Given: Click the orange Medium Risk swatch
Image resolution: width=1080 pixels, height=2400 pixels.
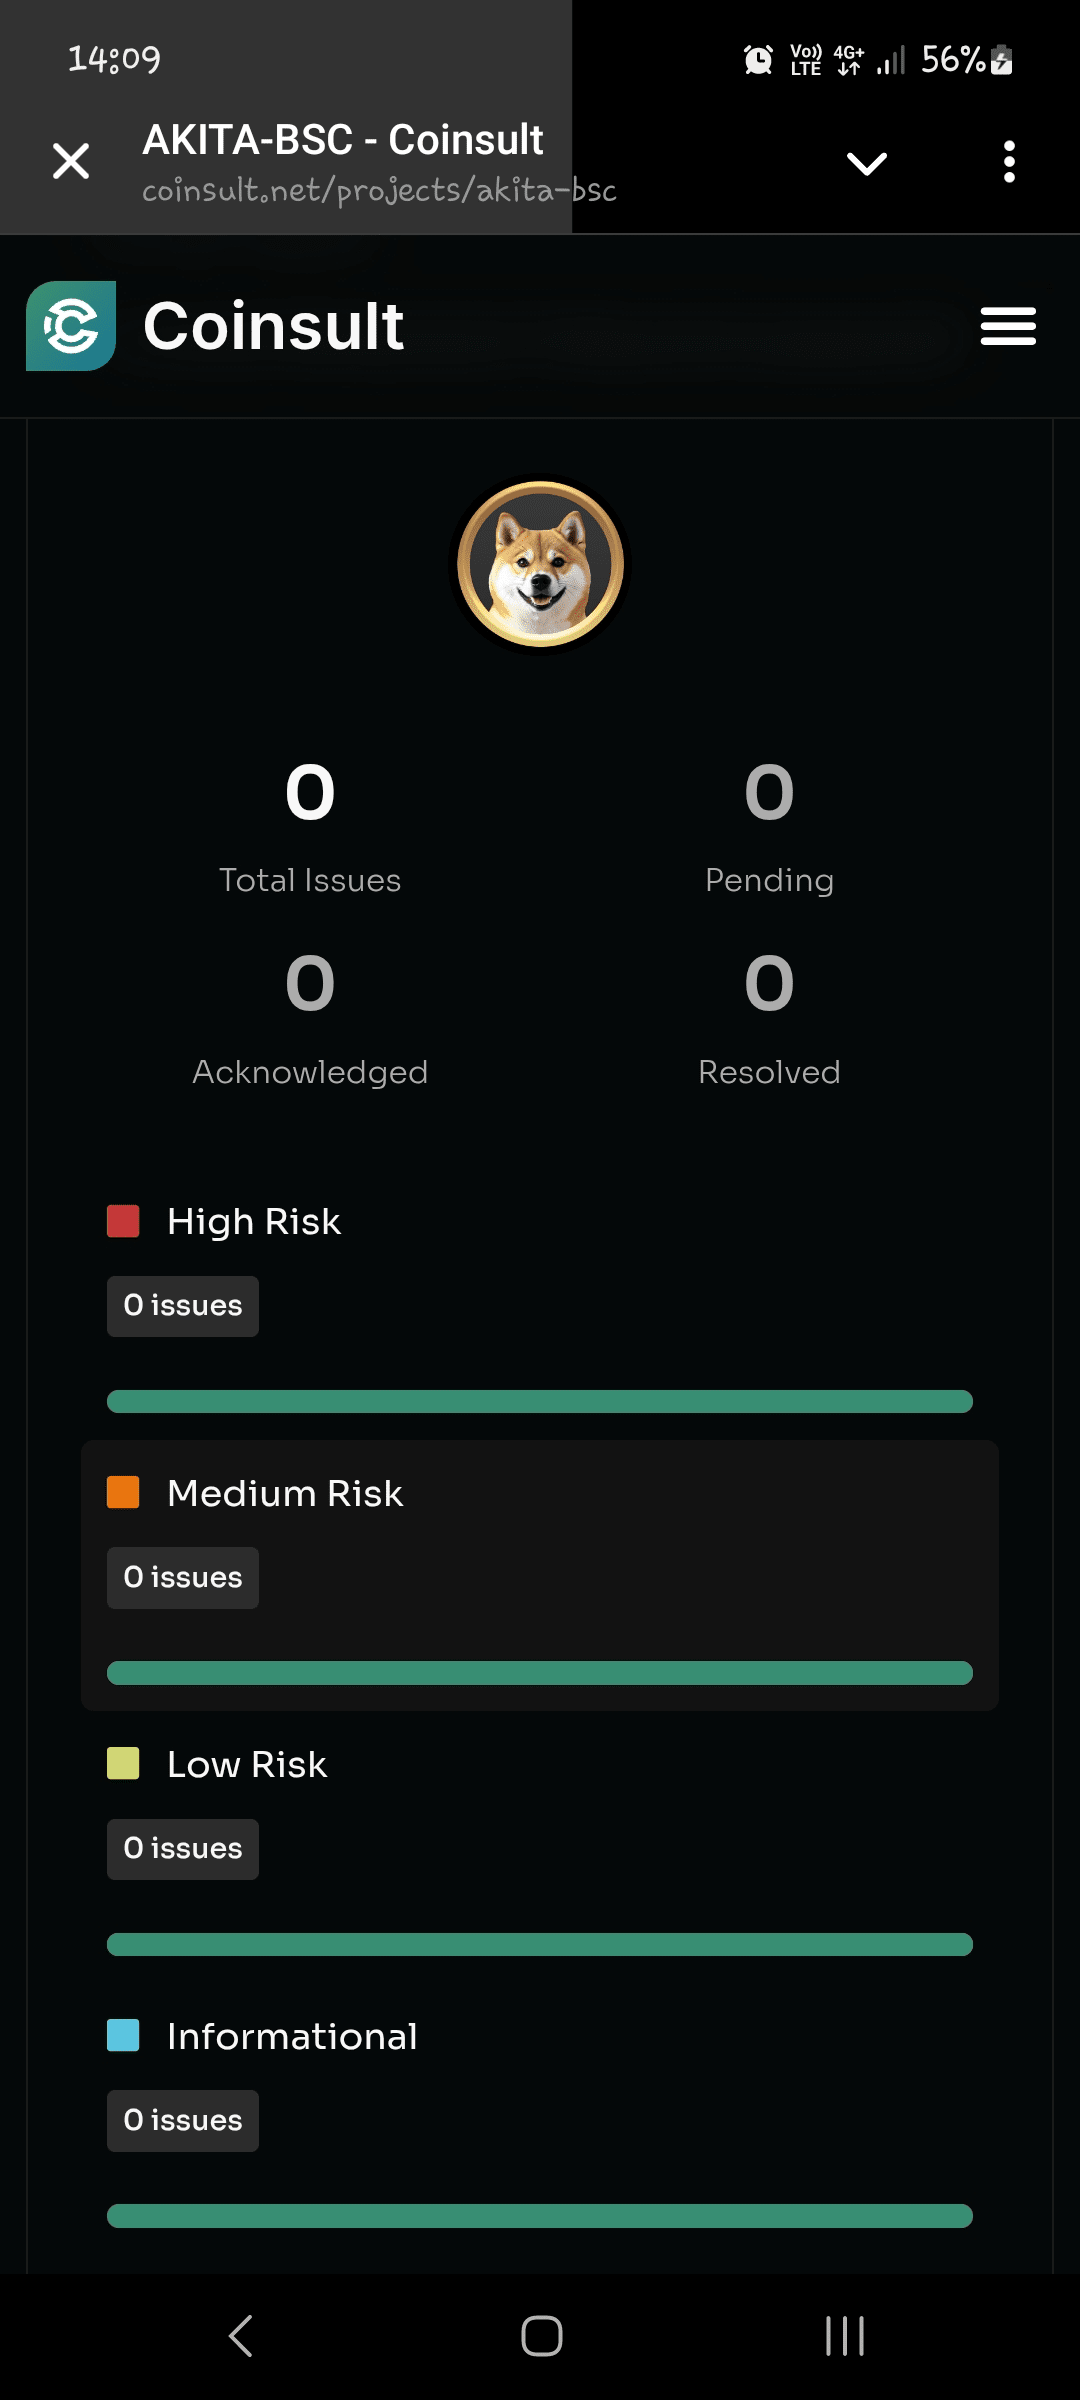Looking at the screenshot, I should click(x=123, y=1492).
